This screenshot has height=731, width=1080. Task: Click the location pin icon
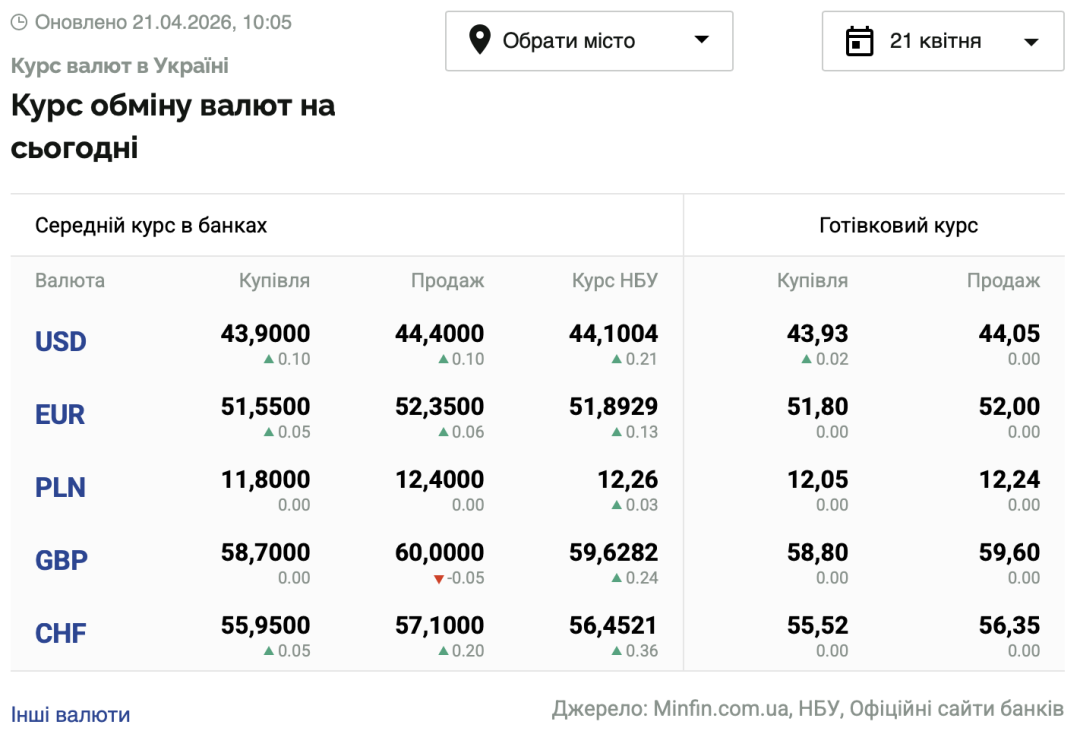[480, 41]
